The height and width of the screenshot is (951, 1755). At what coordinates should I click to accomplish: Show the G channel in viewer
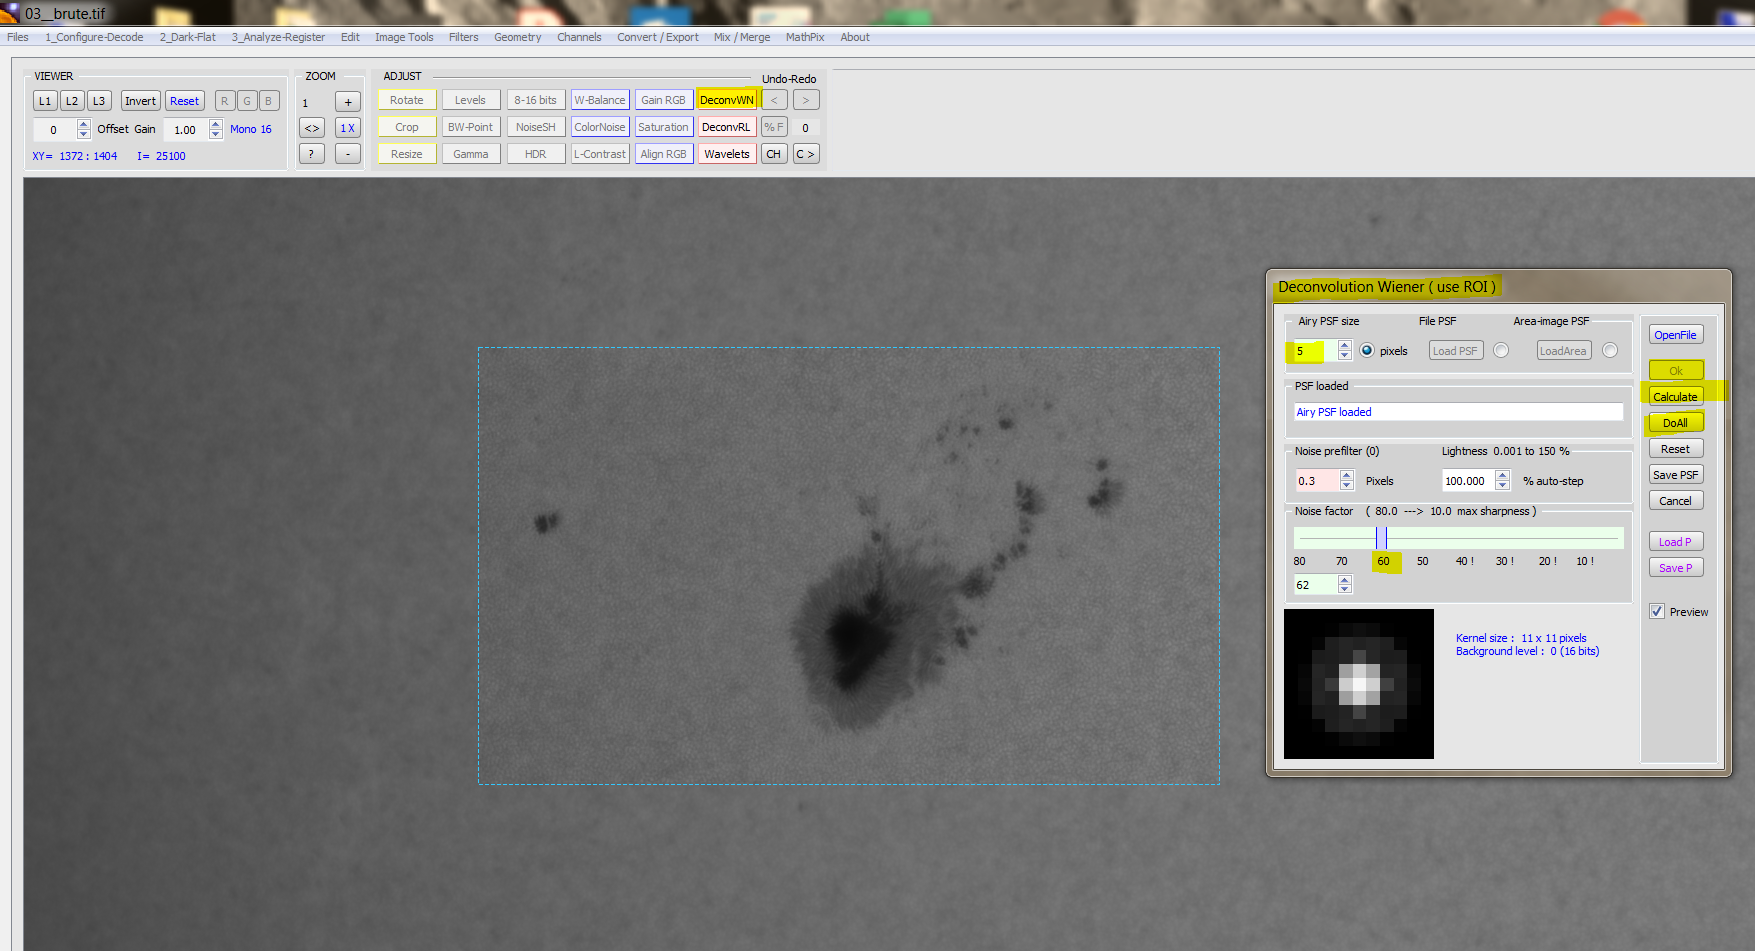coord(247,101)
